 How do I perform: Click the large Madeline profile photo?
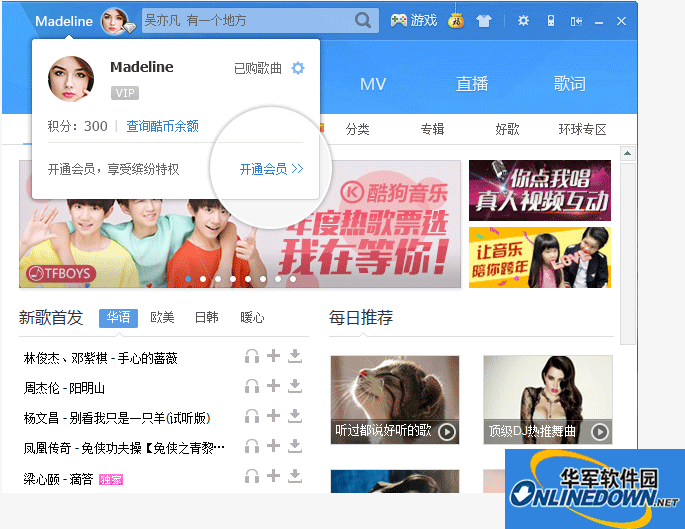click(x=71, y=79)
